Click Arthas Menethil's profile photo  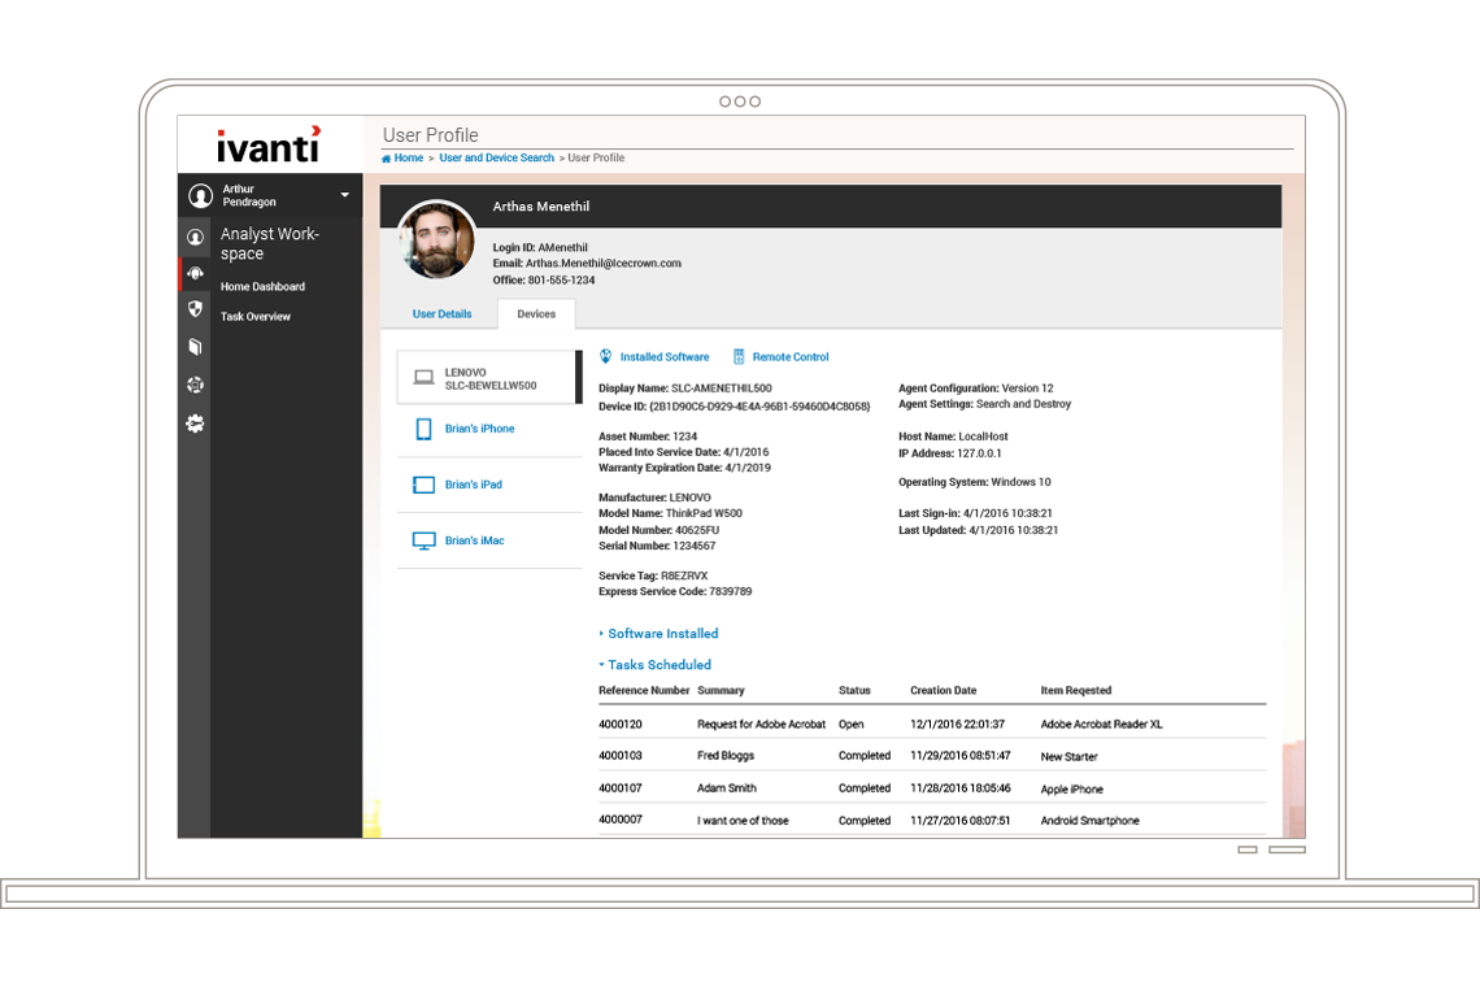[x=437, y=240]
